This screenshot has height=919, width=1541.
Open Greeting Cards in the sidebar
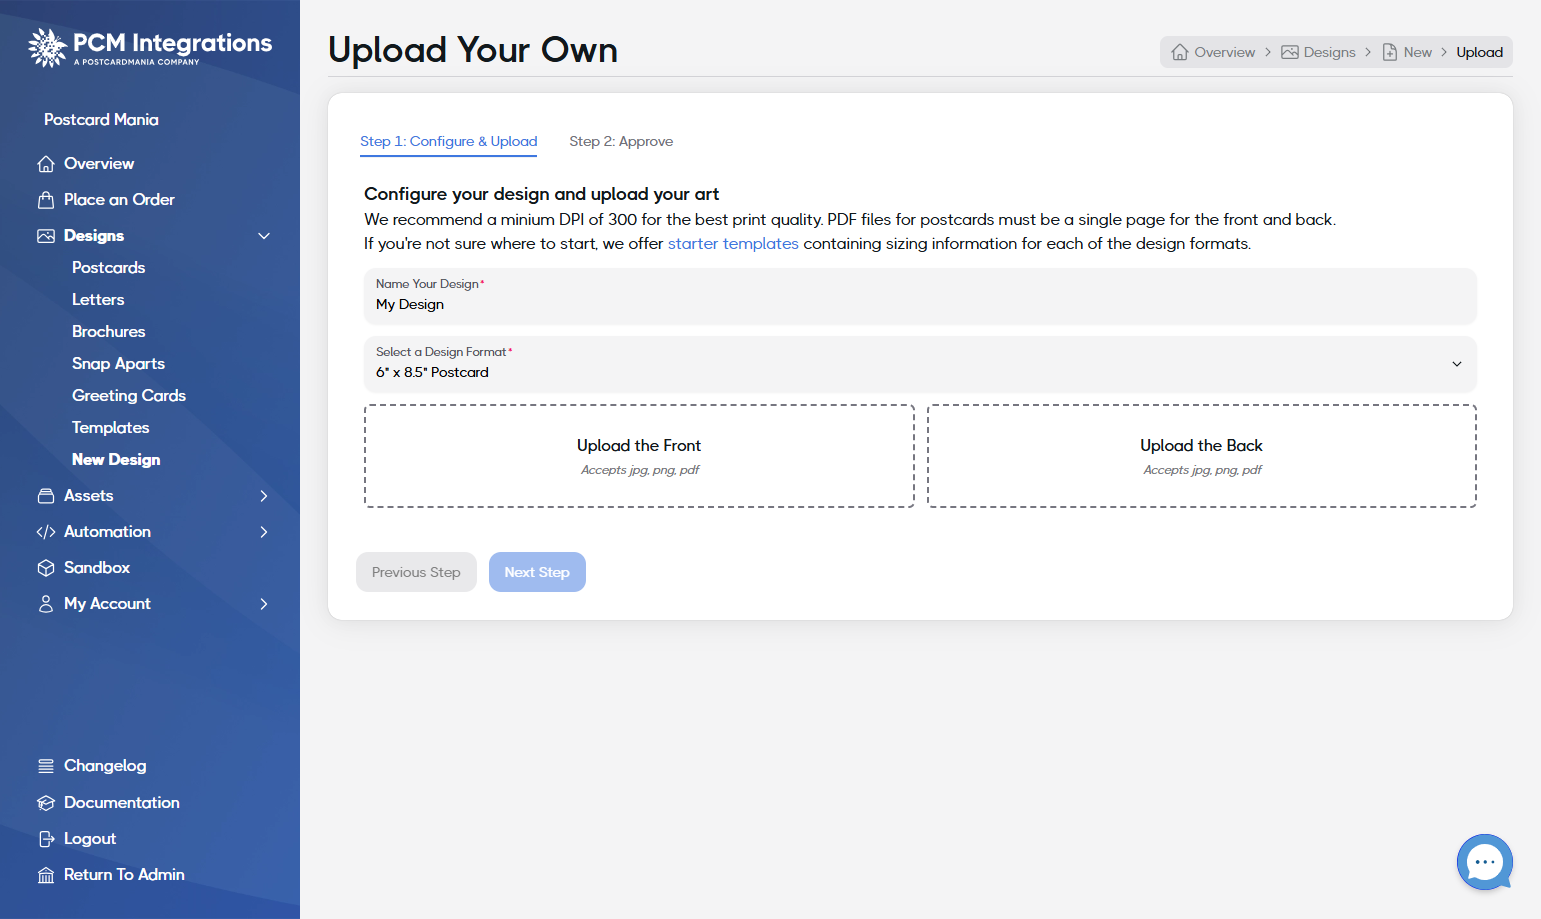(x=129, y=396)
